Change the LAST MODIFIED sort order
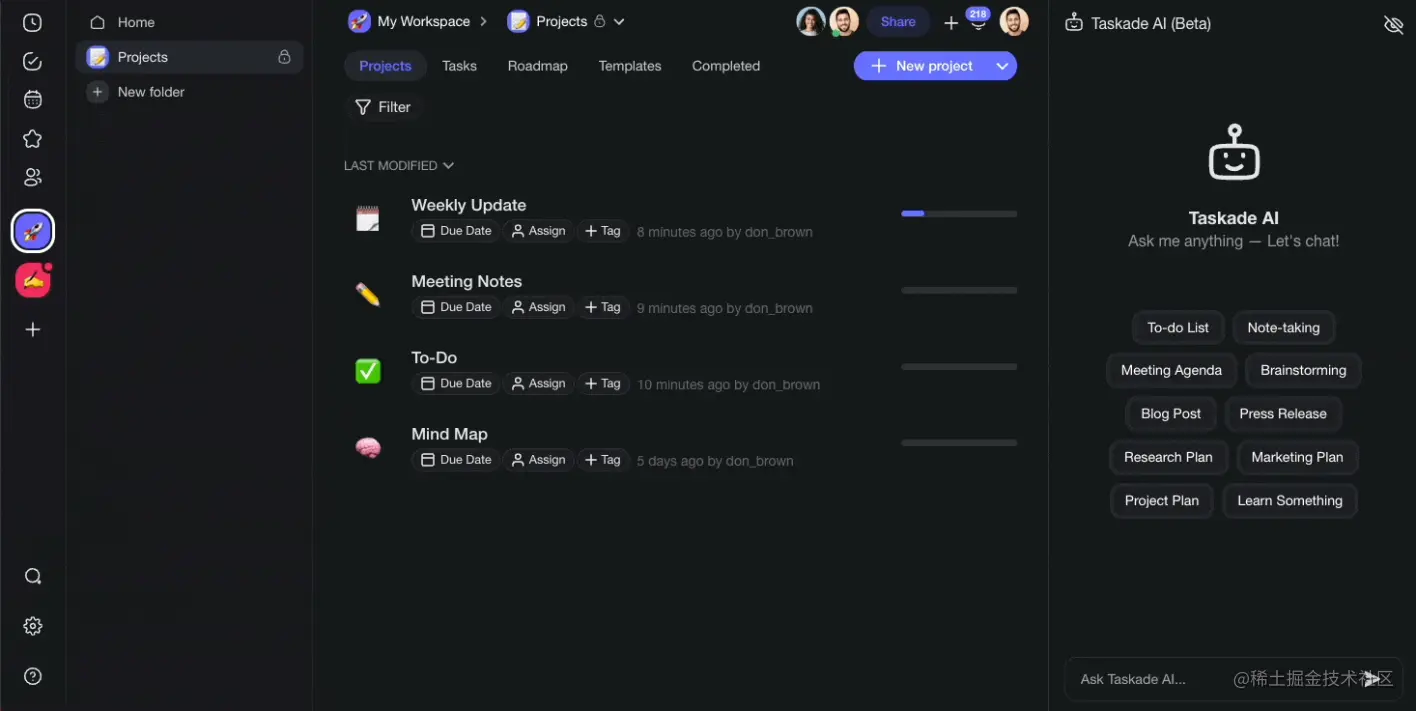1416x711 pixels. 399,165
